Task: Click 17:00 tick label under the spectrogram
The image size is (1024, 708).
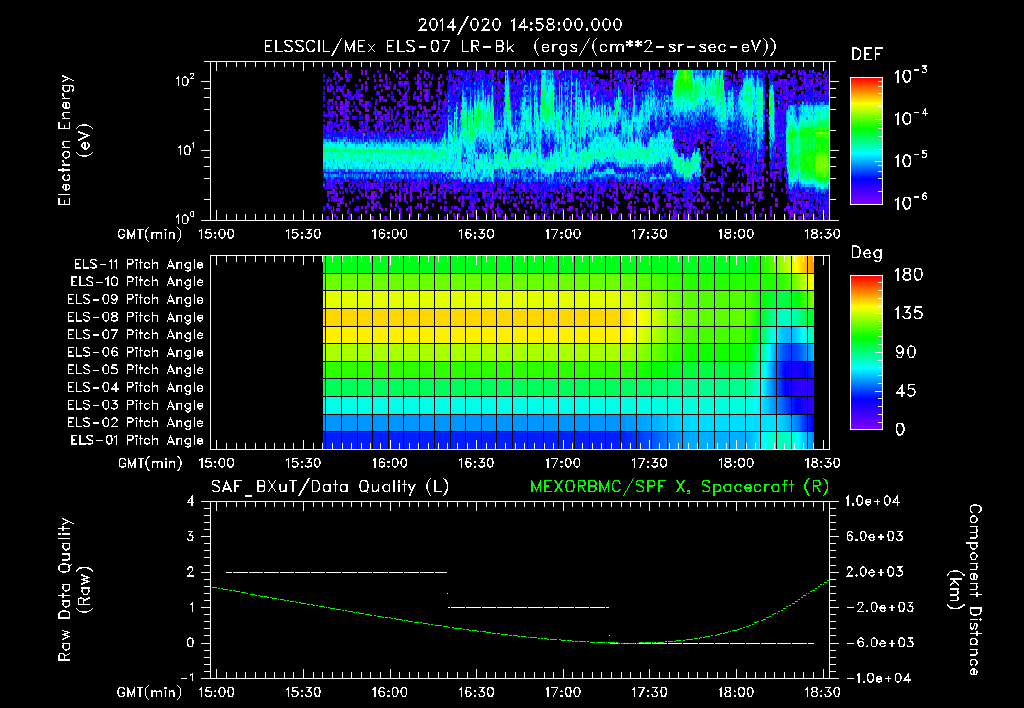Action: point(563,234)
